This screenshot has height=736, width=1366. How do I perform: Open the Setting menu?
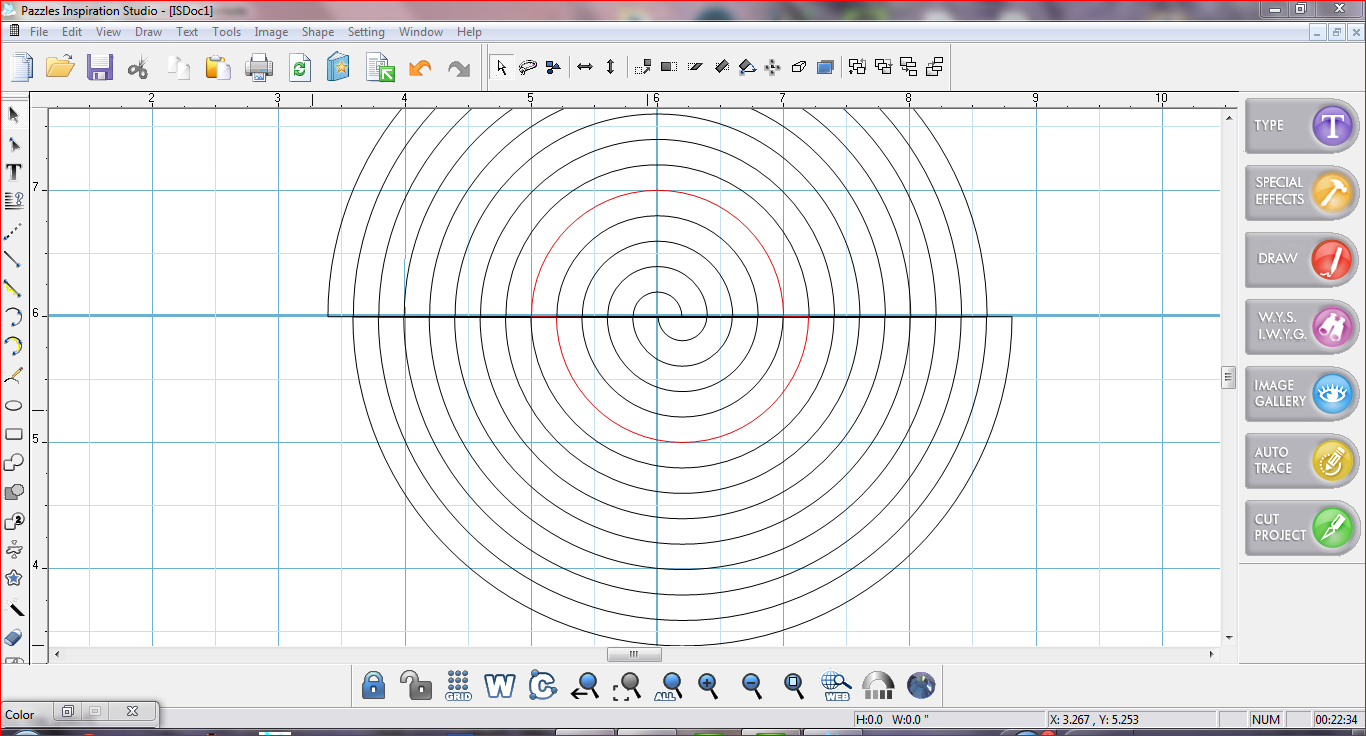[366, 32]
